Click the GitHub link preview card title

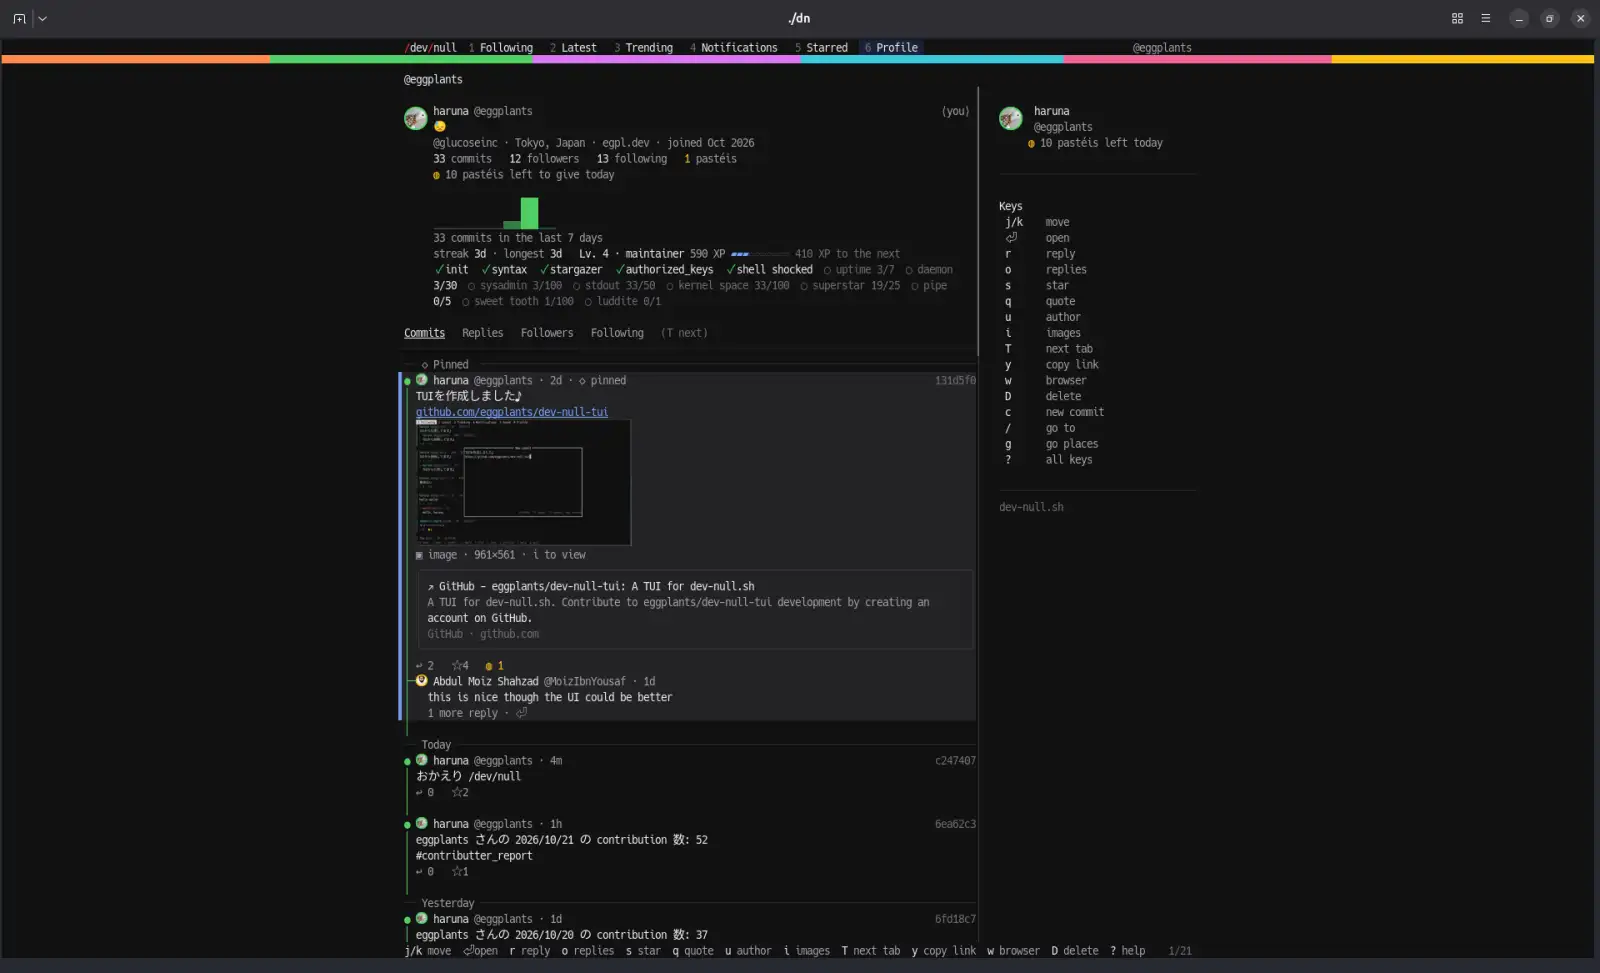point(596,587)
